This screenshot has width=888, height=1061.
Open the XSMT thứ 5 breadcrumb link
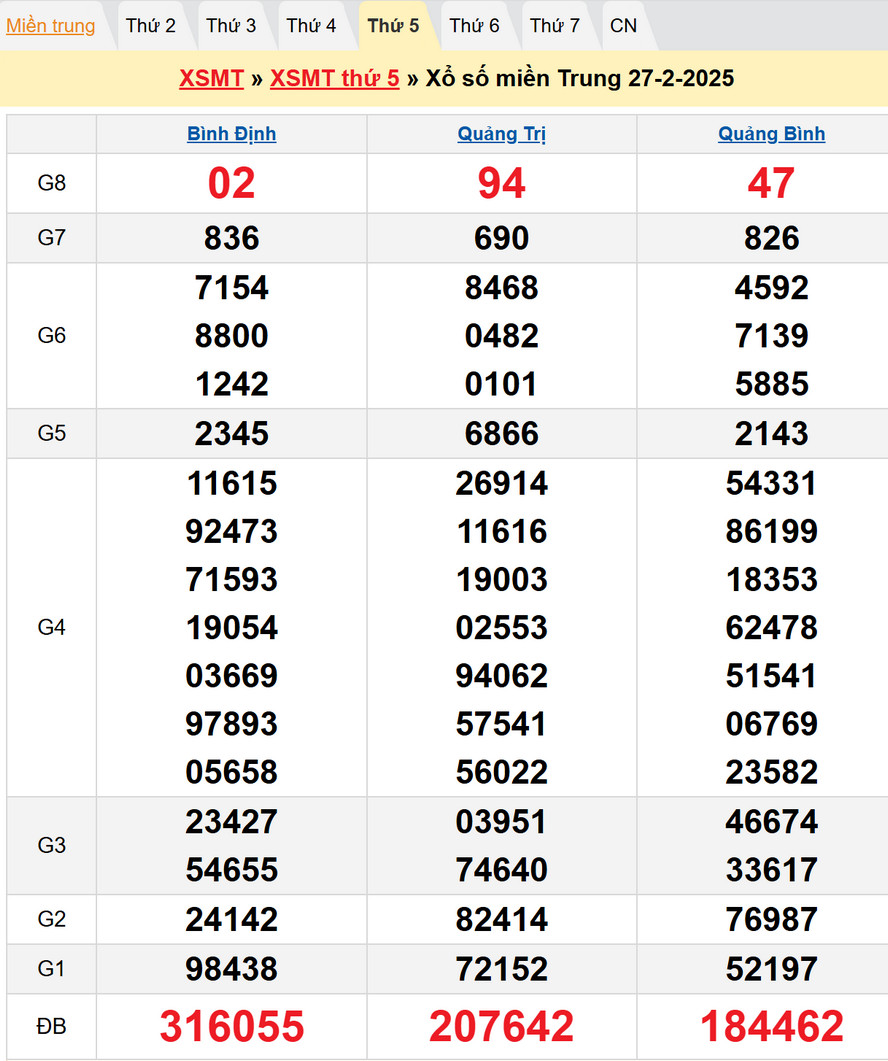tap(334, 79)
